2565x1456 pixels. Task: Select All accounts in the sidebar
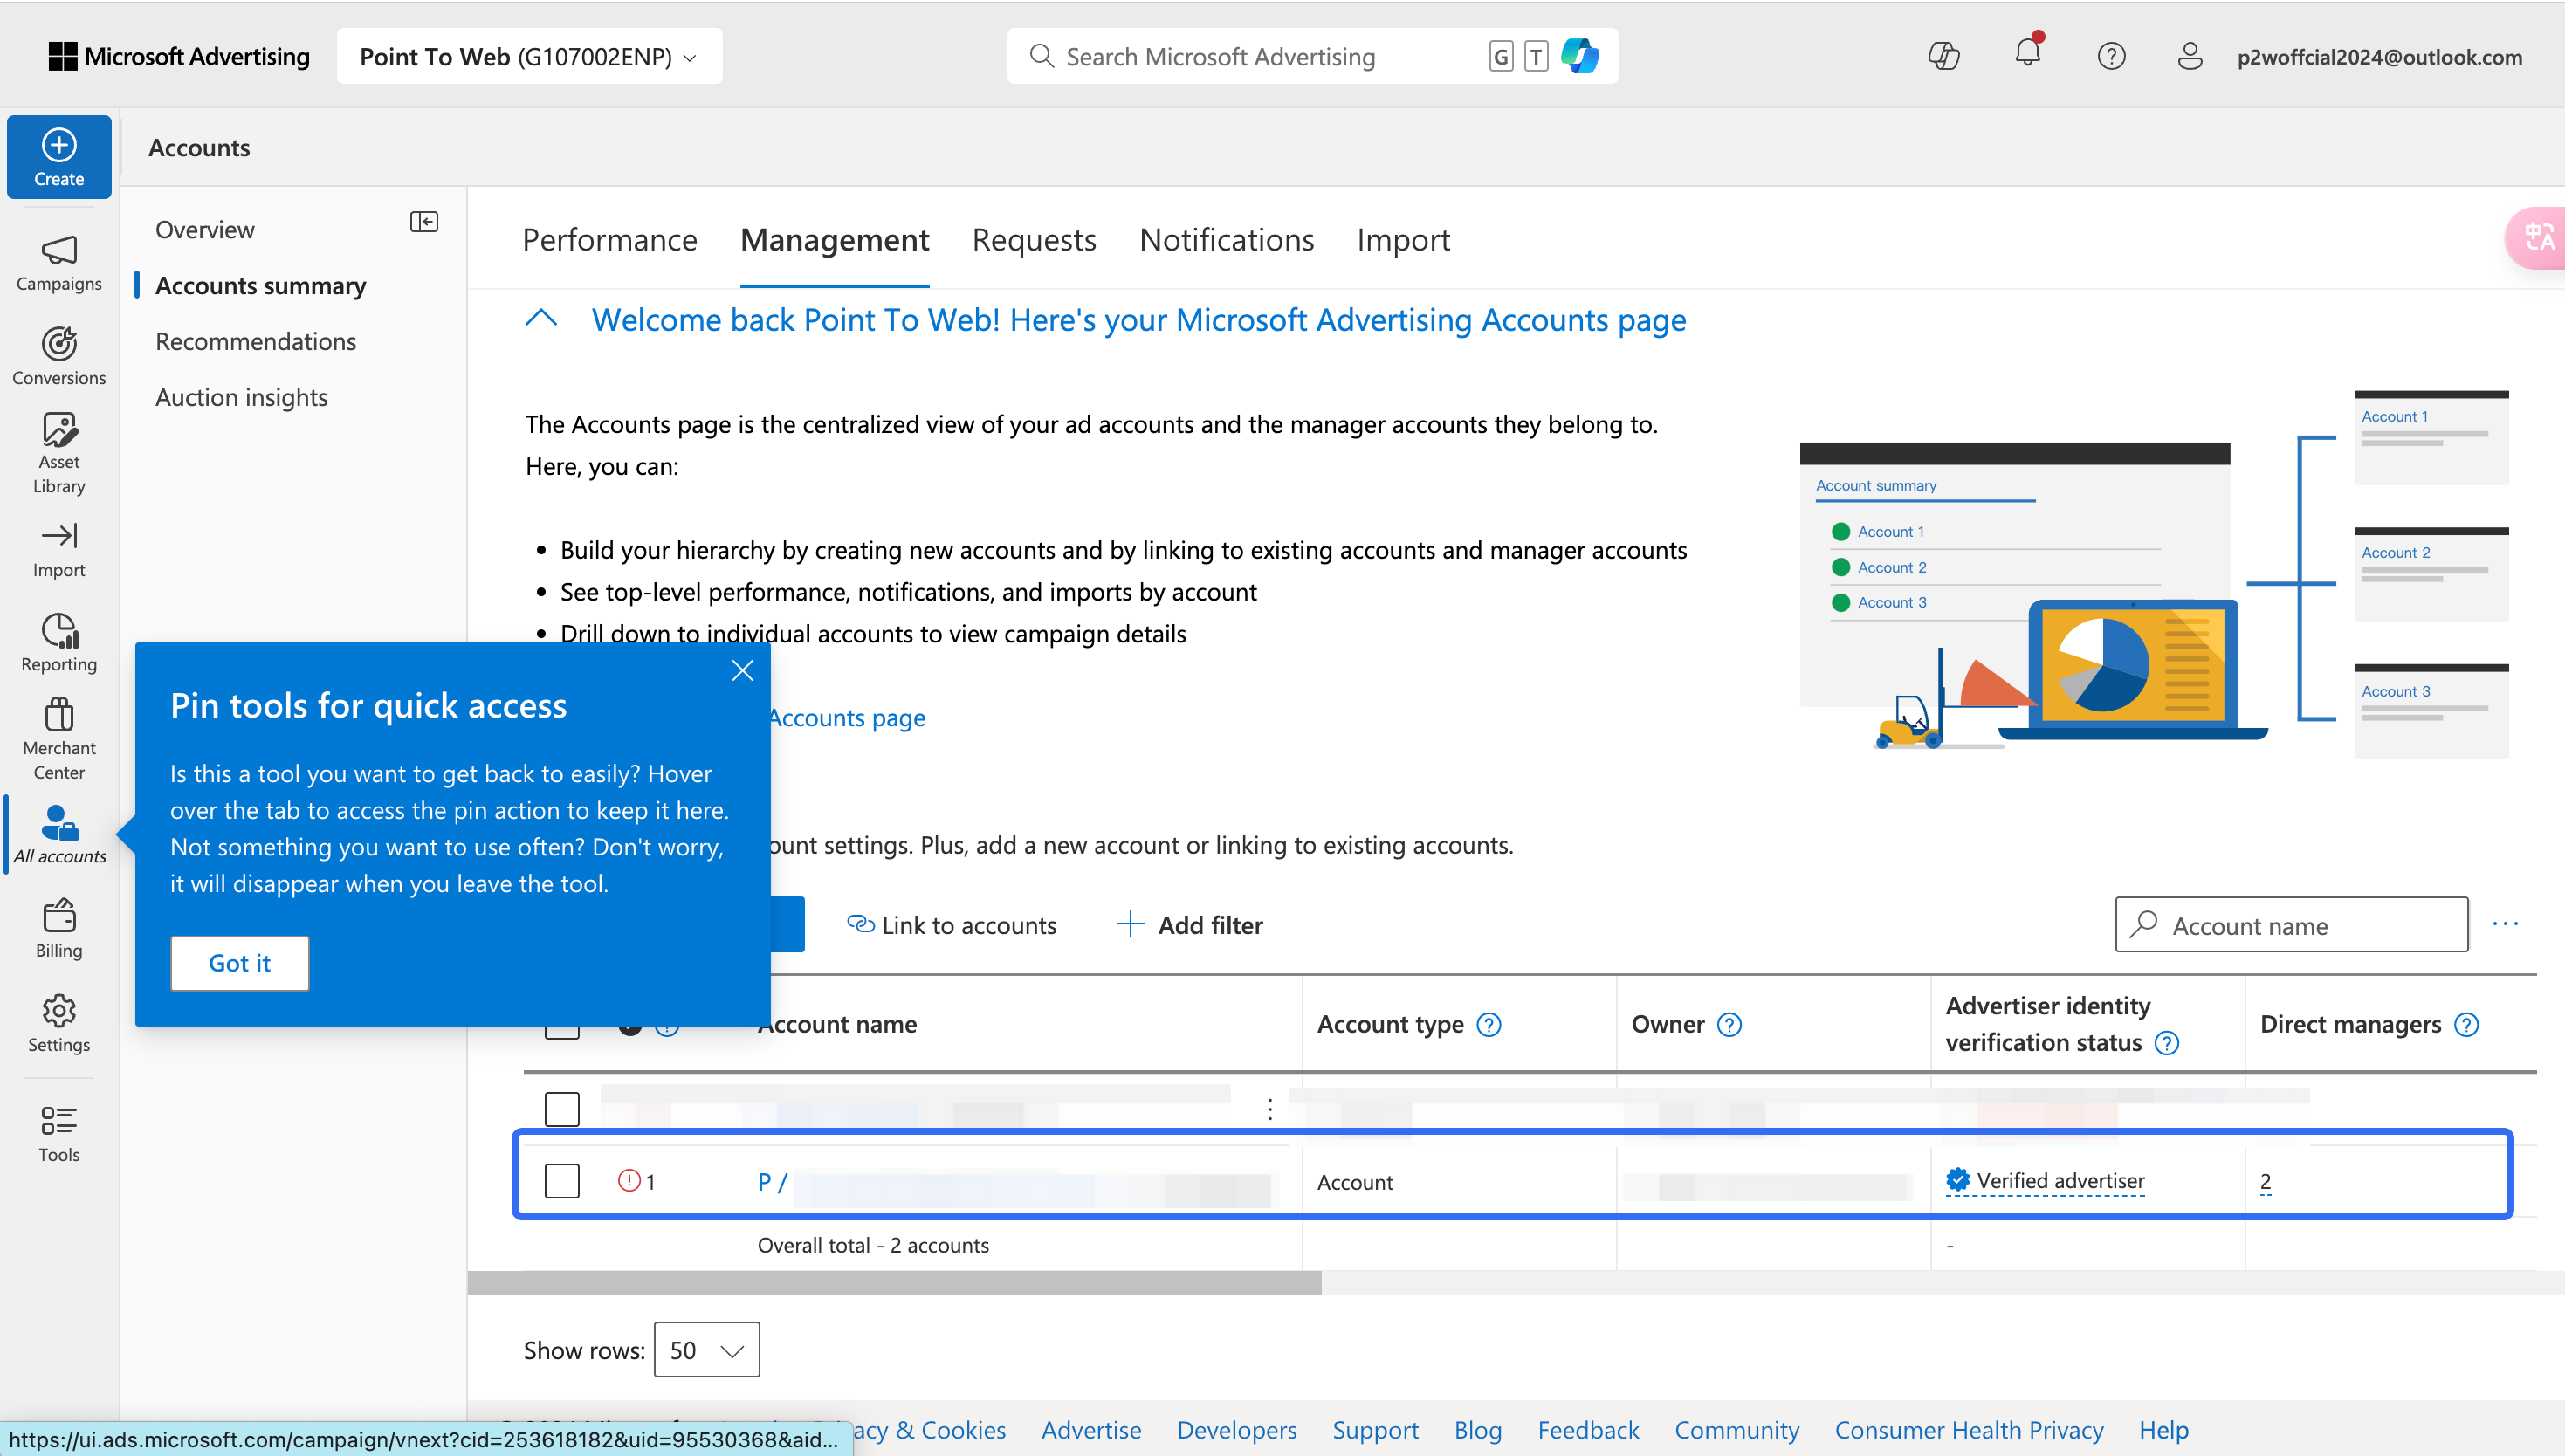[x=59, y=836]
